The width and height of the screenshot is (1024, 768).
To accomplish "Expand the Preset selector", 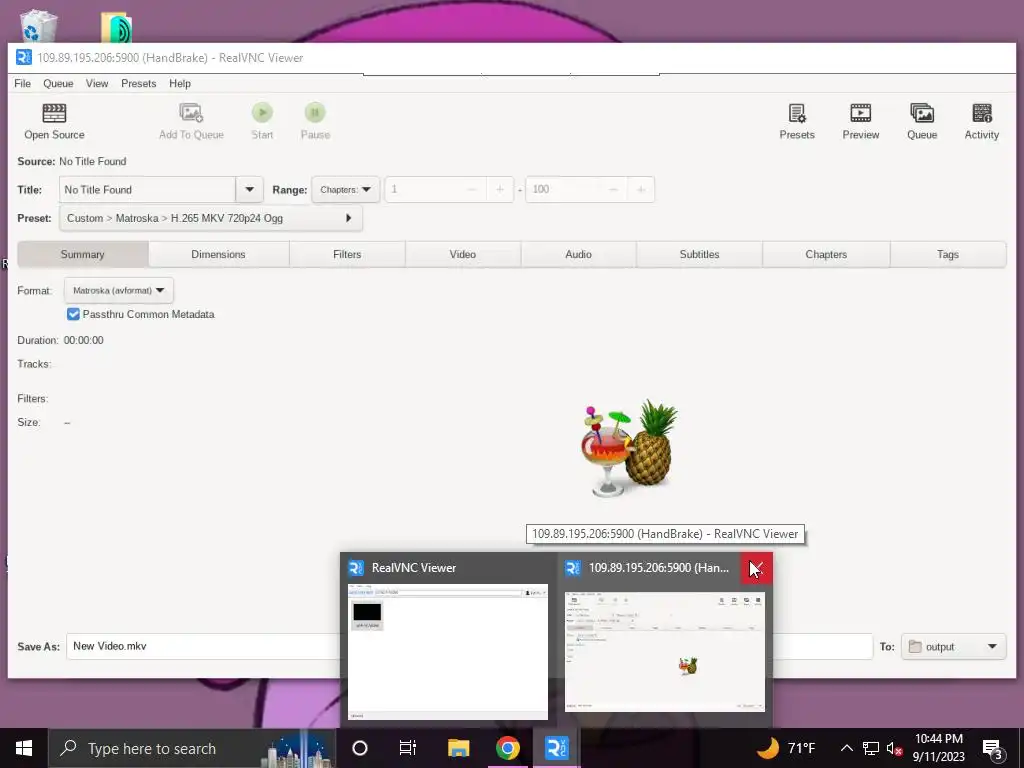I will pos(210,218).
